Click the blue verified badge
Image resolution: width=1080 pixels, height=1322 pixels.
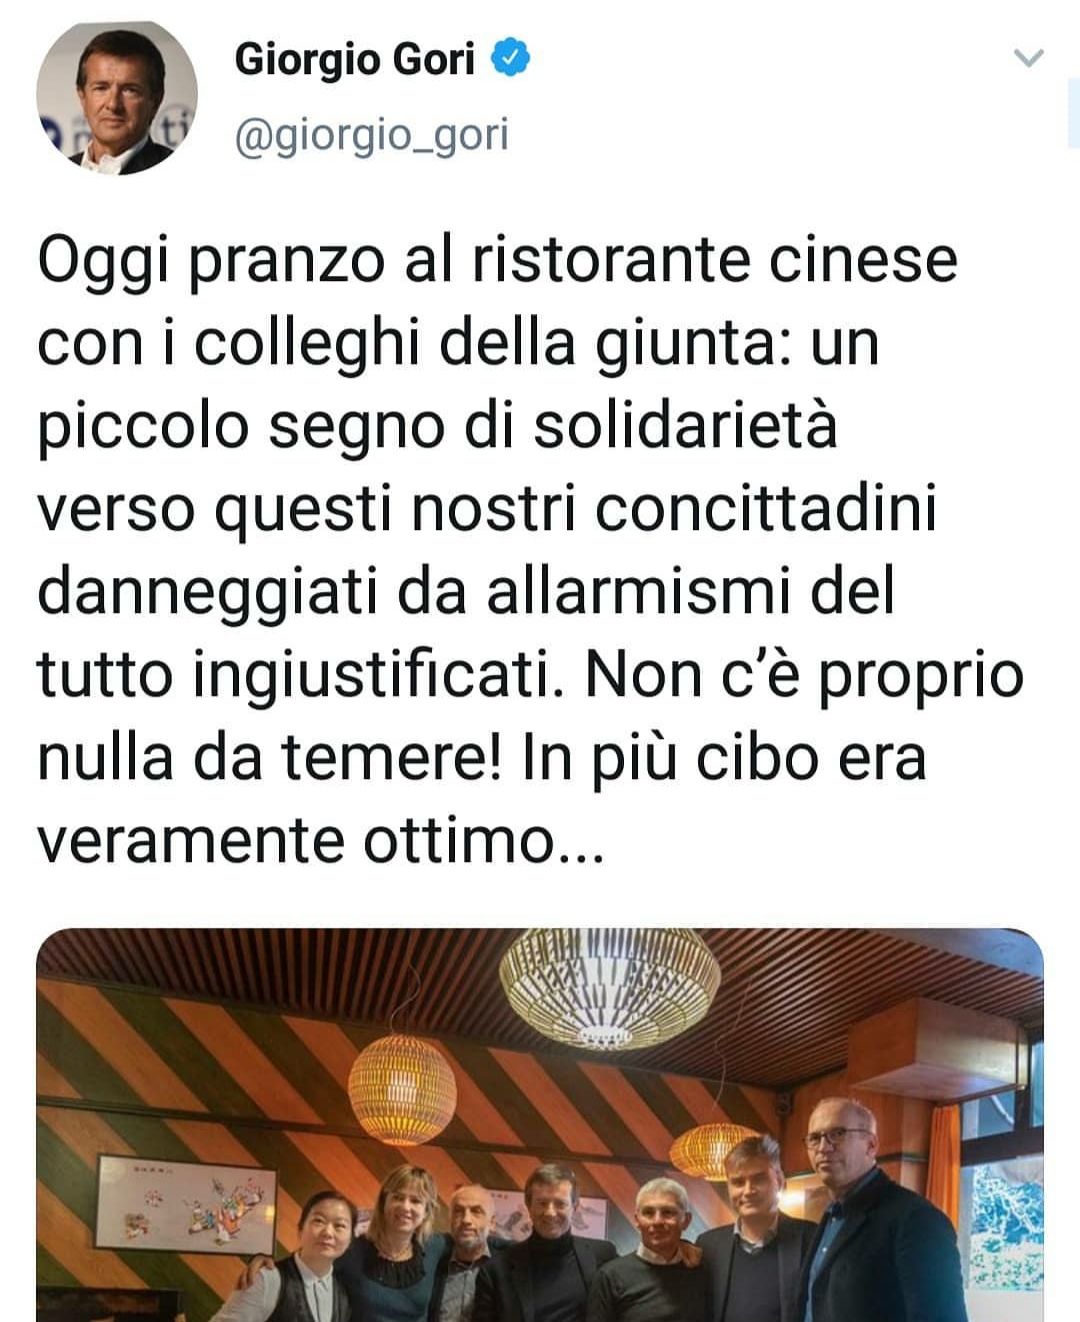[511, 60]
